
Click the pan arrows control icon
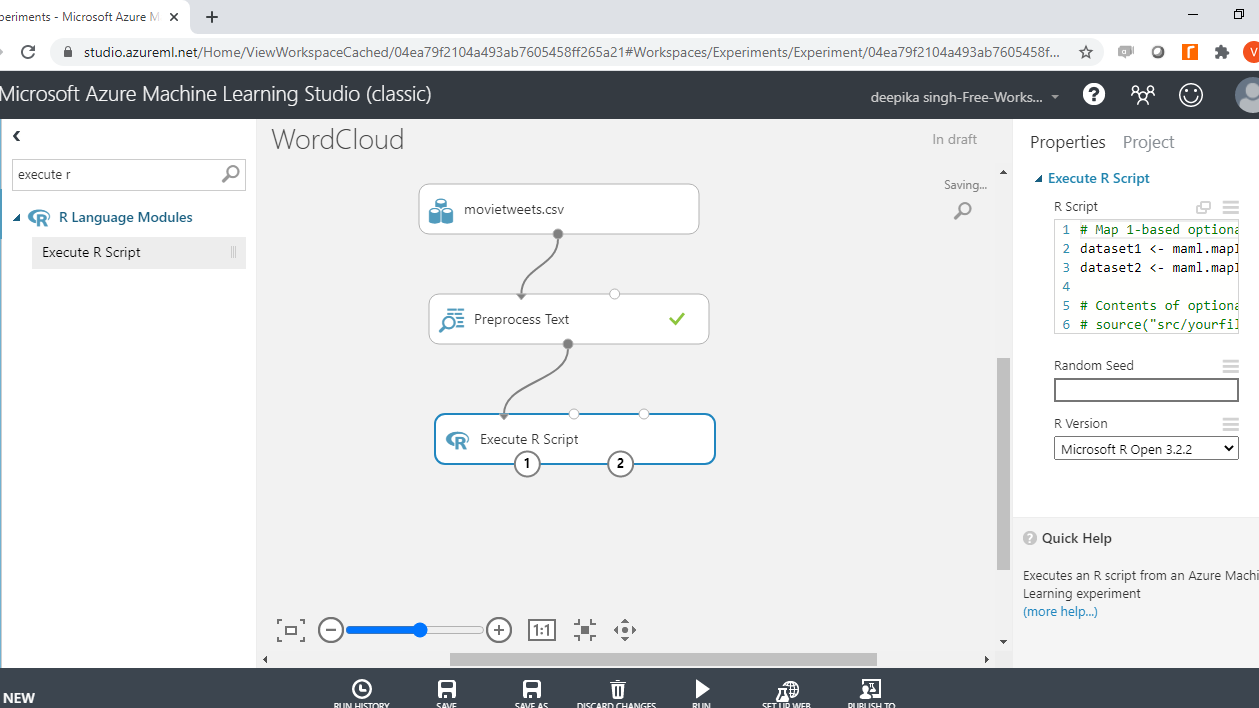[625, 630]
